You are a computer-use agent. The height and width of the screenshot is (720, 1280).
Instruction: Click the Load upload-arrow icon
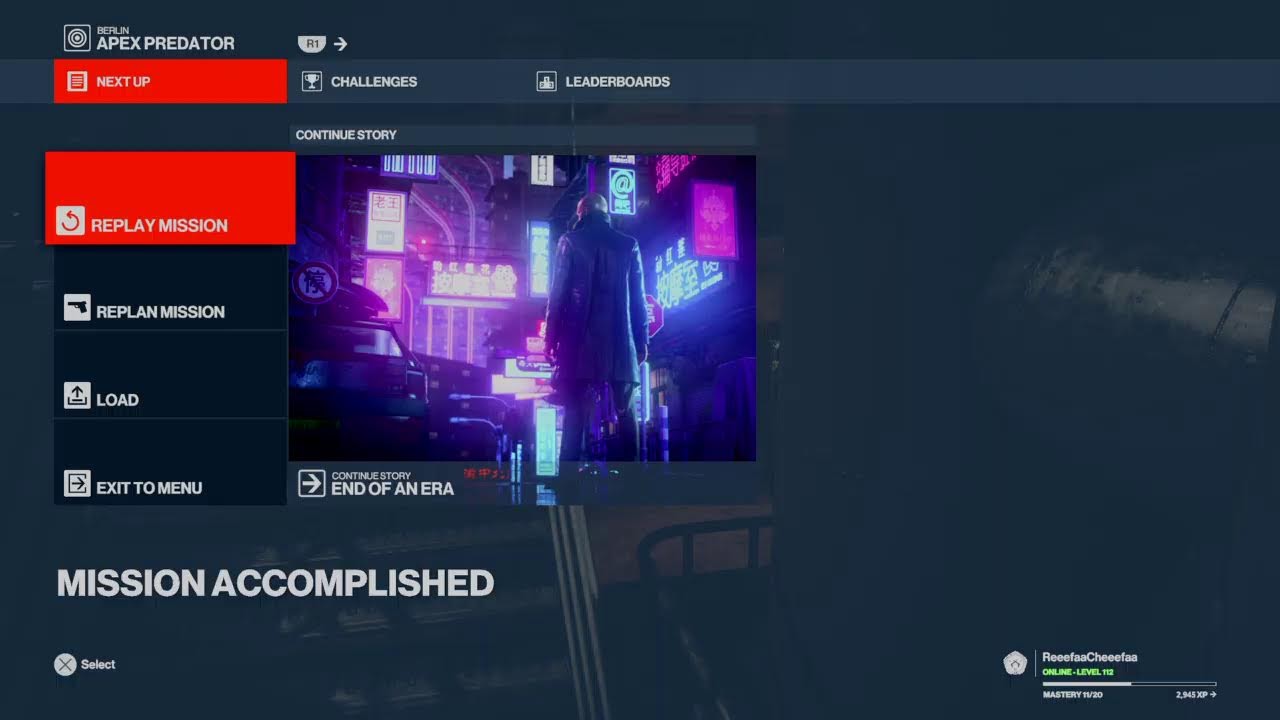tap(77, 395)
